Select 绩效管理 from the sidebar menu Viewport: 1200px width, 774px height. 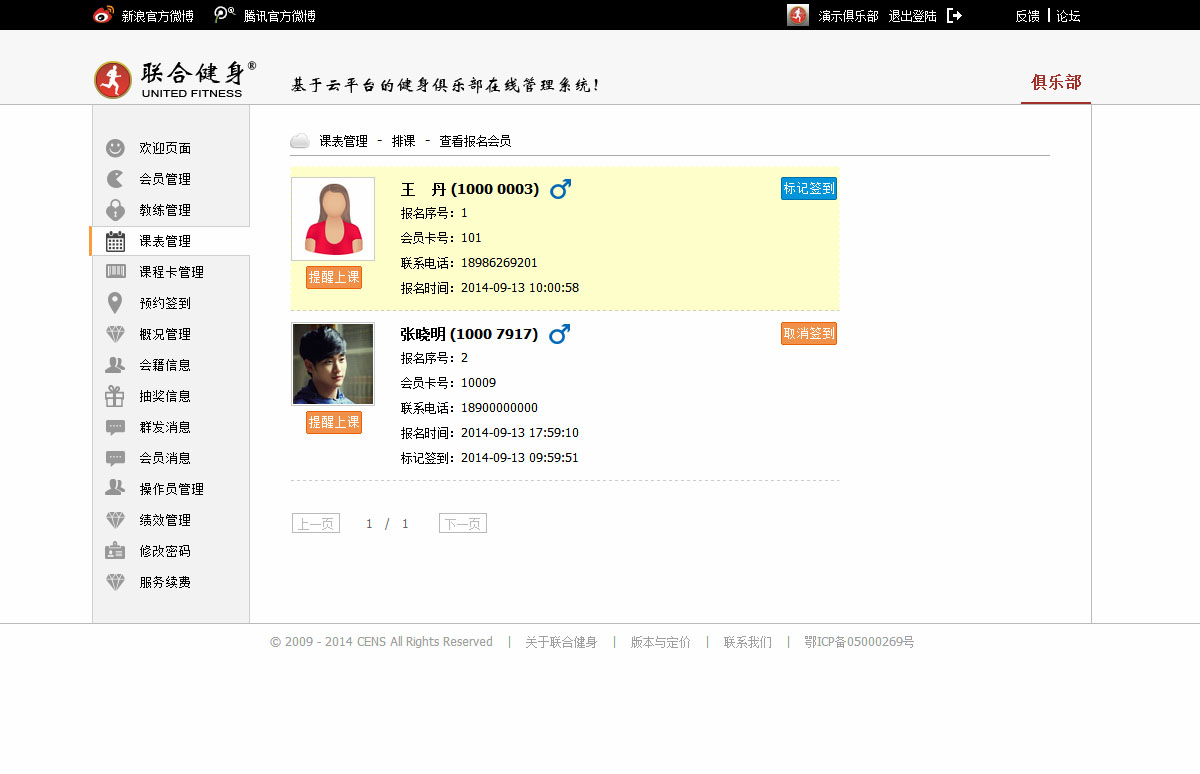click(x=165, y=520)
